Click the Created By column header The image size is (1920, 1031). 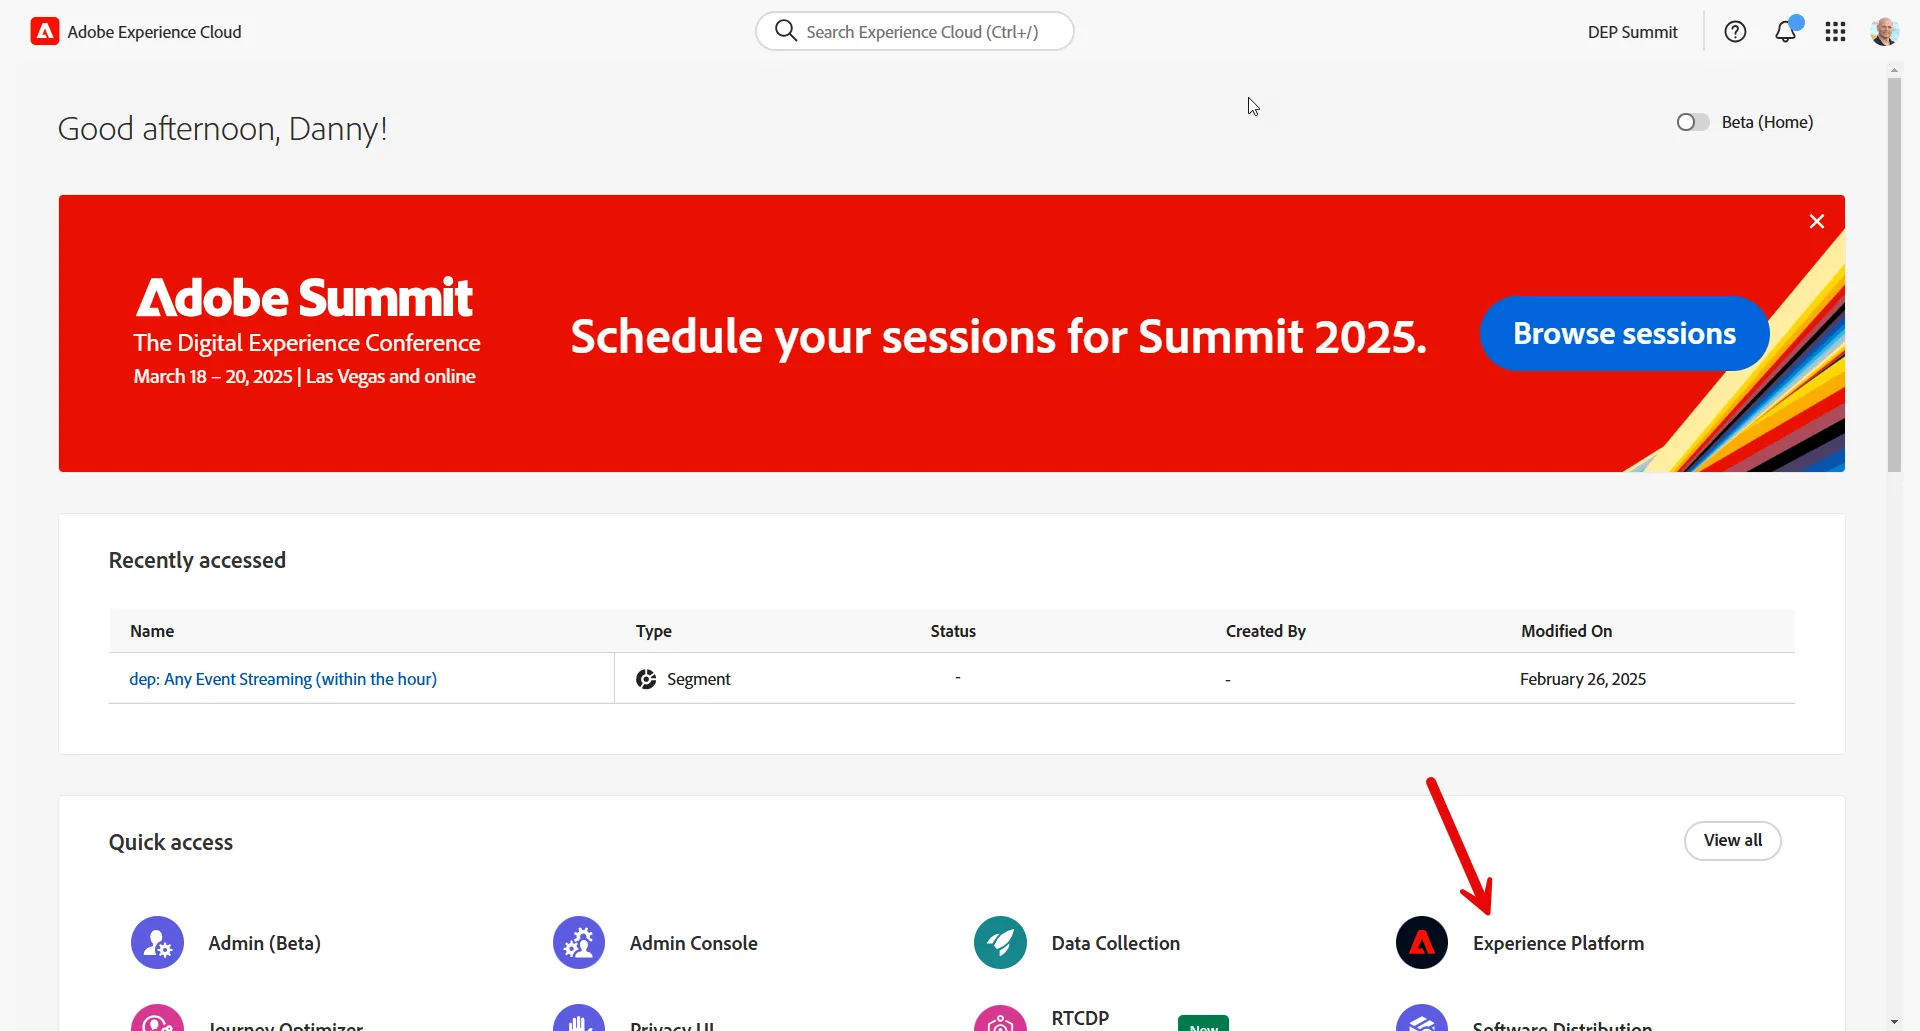tap(1266, 631)
